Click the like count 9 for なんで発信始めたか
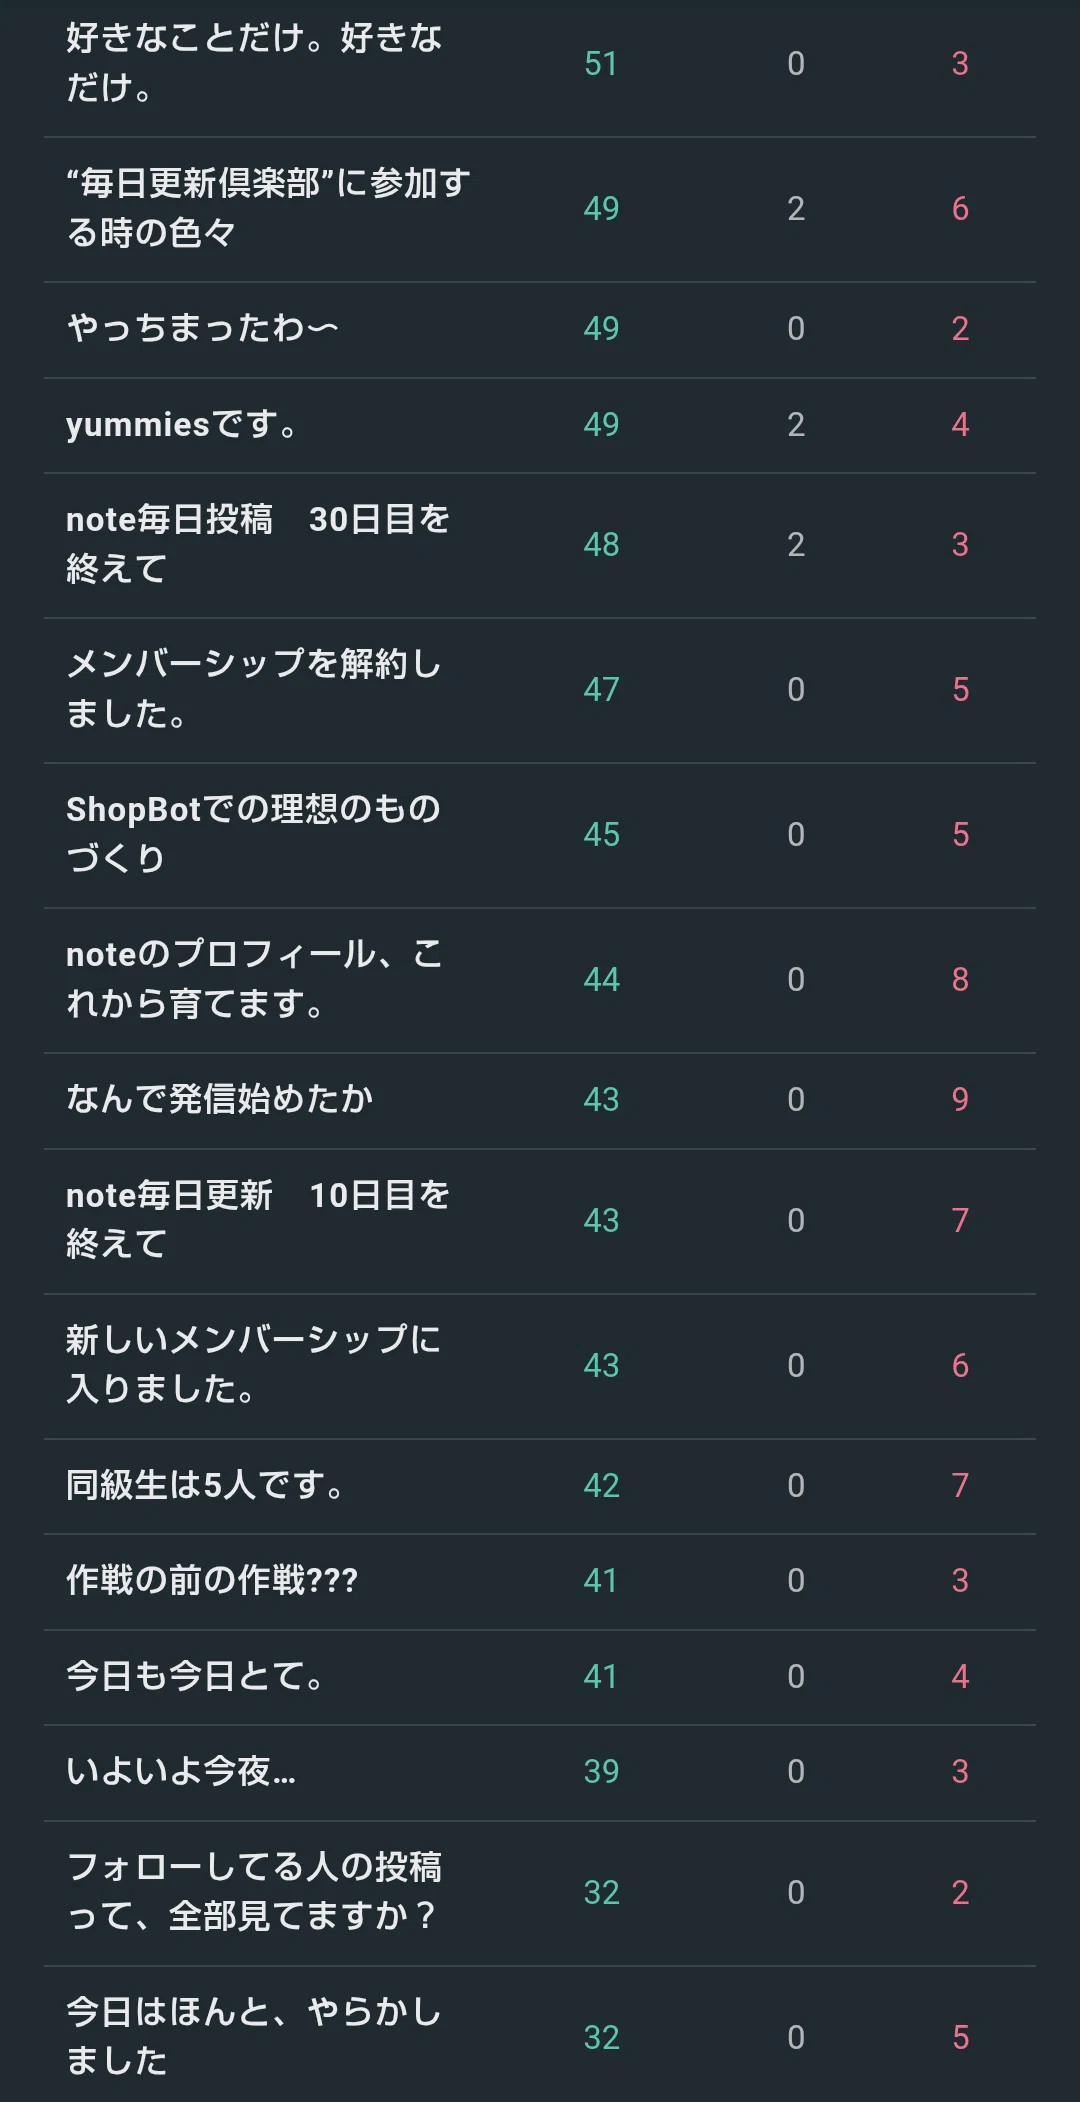Viewport: 1080px width, 2102px height. click(960, 1099)
